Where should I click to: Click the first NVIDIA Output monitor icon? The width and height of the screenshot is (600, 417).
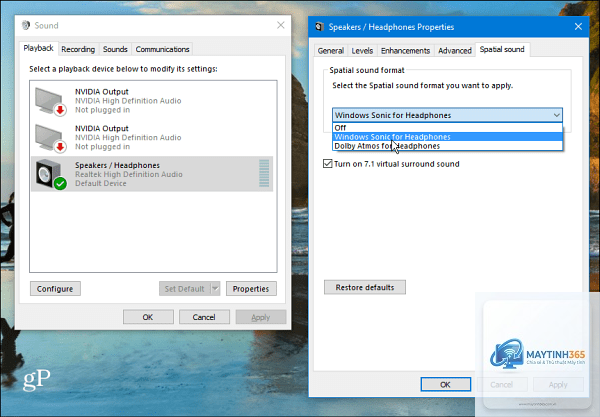coord(51,101)
